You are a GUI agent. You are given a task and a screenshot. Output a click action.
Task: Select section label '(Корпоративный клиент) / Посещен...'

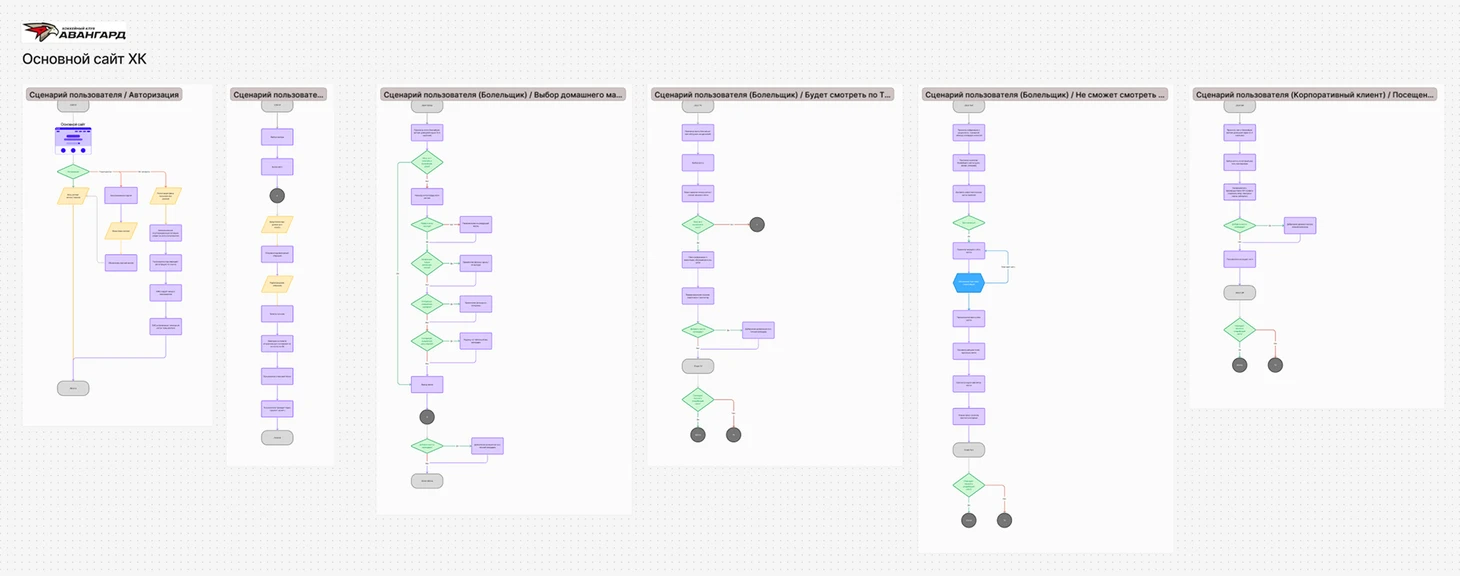click(x=1315, y=95)
